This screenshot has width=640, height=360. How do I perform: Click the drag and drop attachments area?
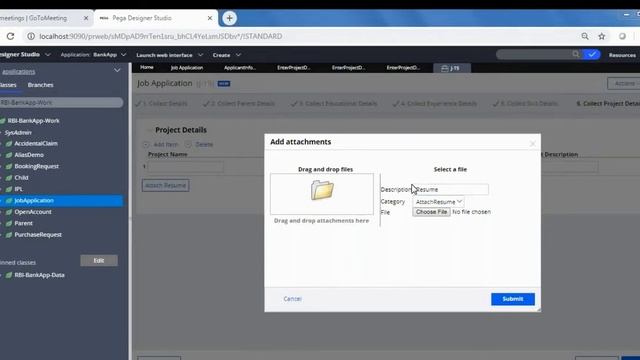click(322, 194)
